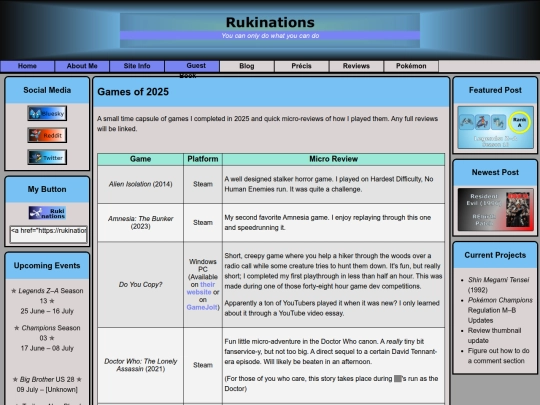Image resolution: width=540 pixels, height=405 pixels.
Task: Open the Site Info tab
Action: [137, 66]
